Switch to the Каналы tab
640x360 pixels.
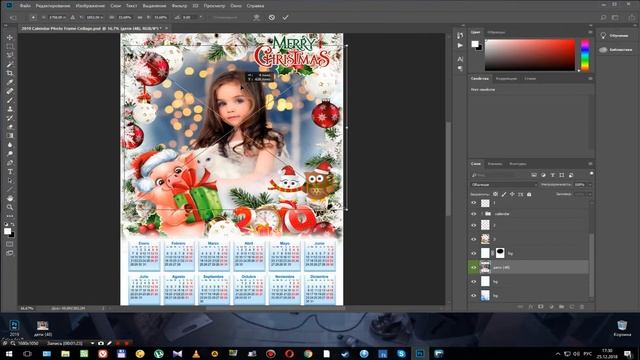coord(495,164)
